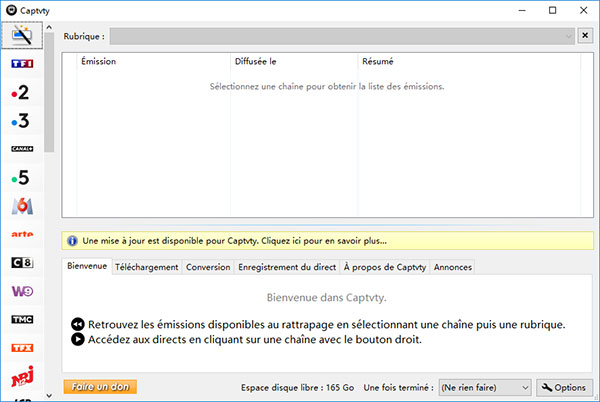Image resolution: width=600 pixels, height=402 pixels.
Task: Open the 'Une fois terminé' combo box
Action: pos(485,387)
